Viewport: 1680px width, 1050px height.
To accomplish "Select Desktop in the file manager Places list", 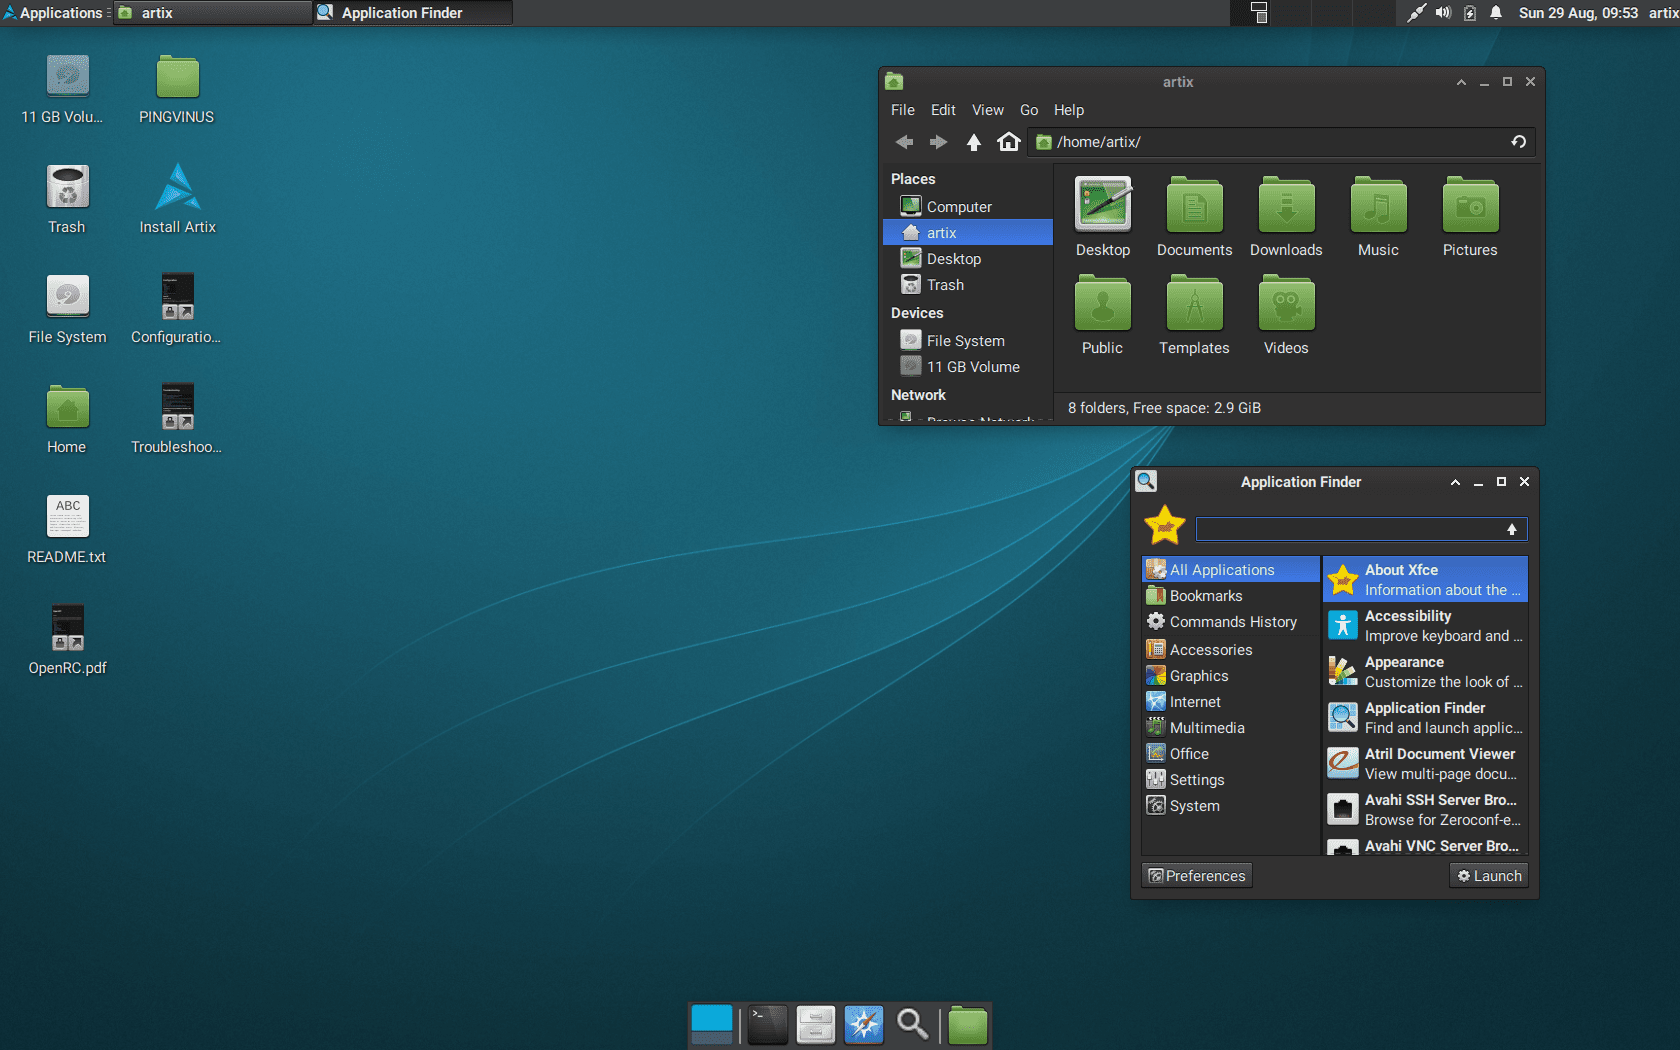I will (953, 258).
